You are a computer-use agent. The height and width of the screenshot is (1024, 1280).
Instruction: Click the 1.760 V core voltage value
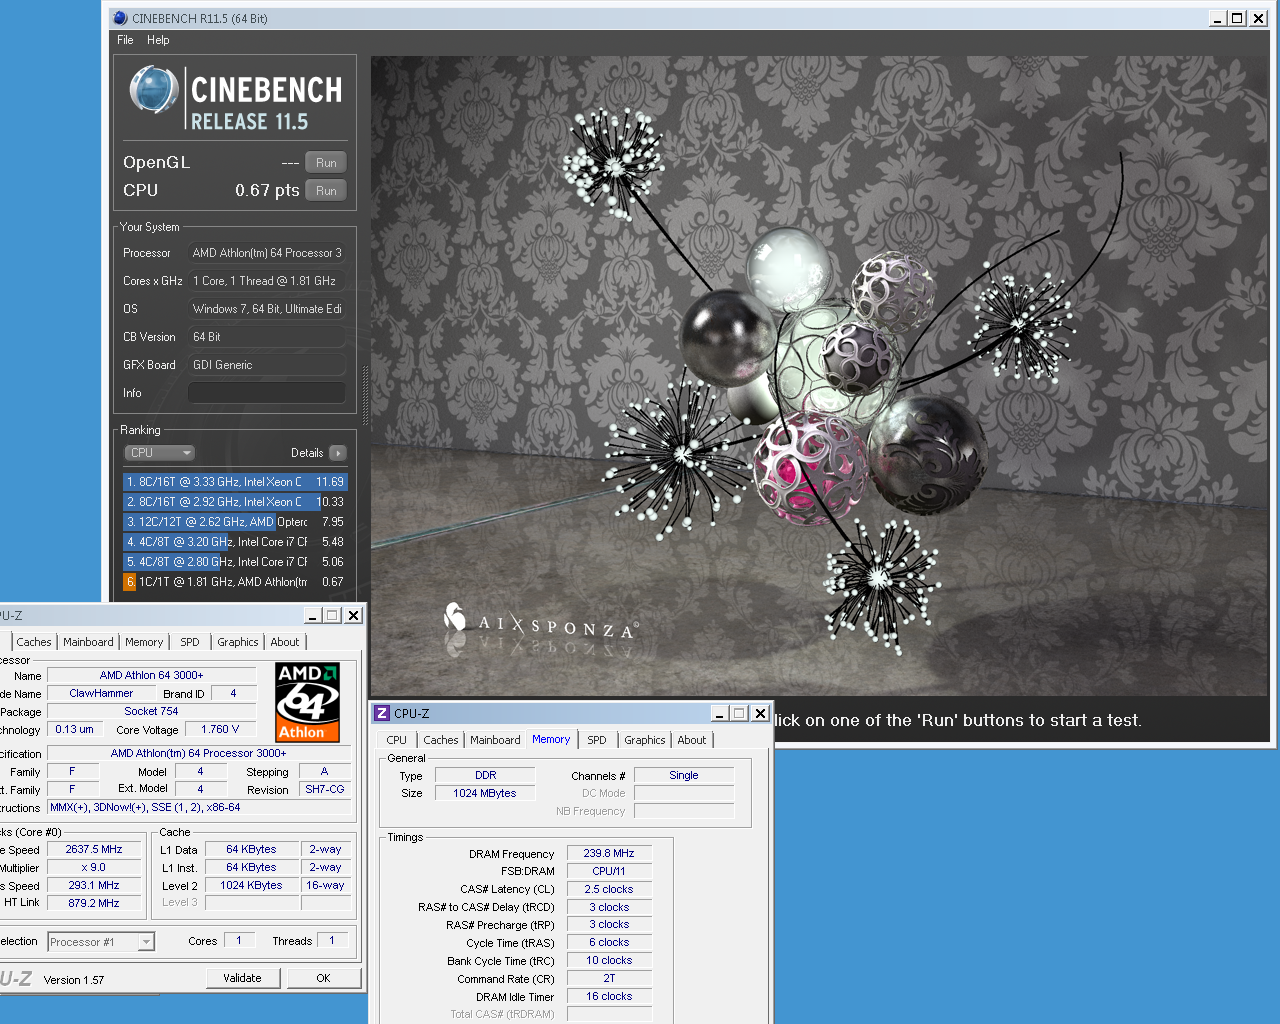pyautogui.click(x=220, y=729)
